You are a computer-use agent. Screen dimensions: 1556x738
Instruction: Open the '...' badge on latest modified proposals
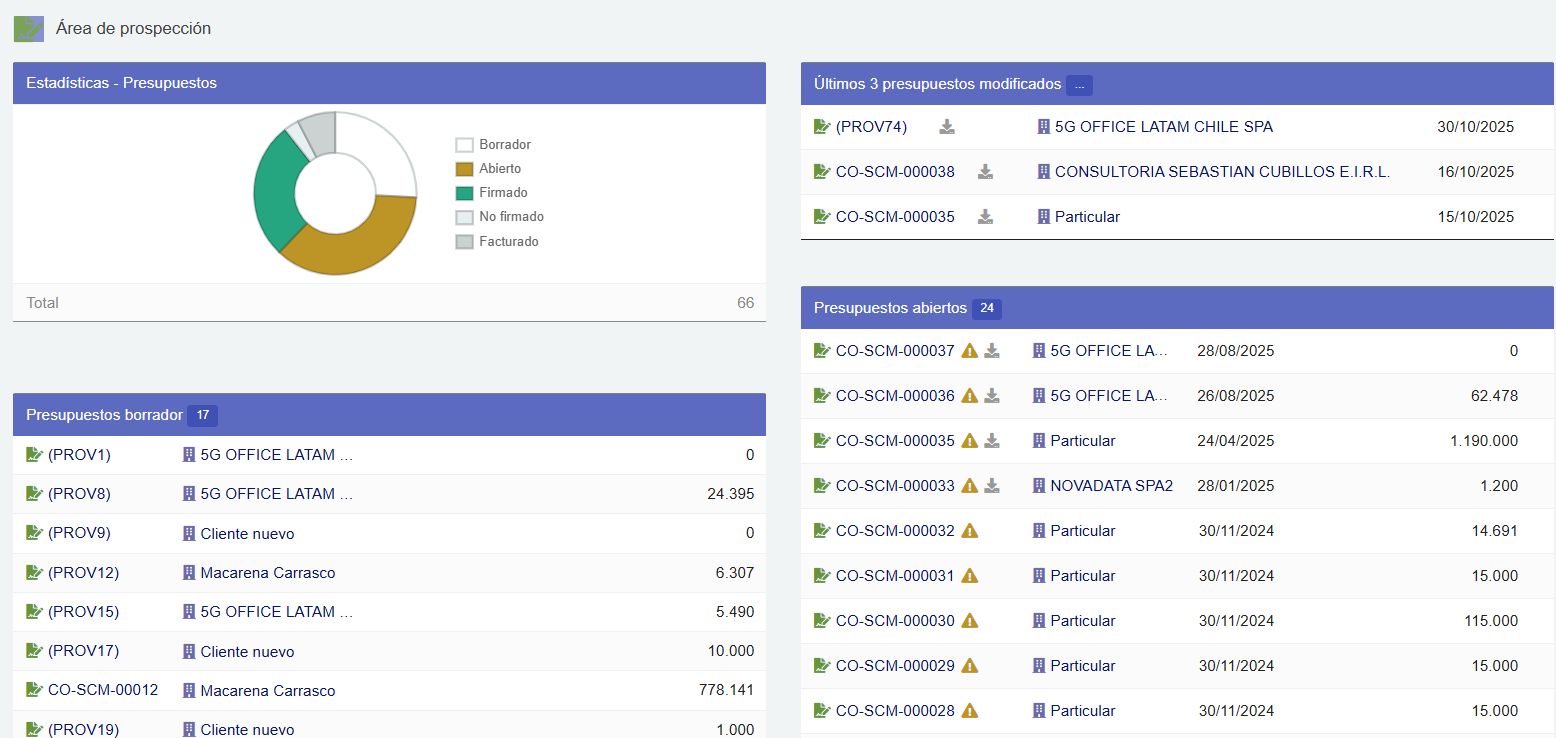pos(1079,85)
